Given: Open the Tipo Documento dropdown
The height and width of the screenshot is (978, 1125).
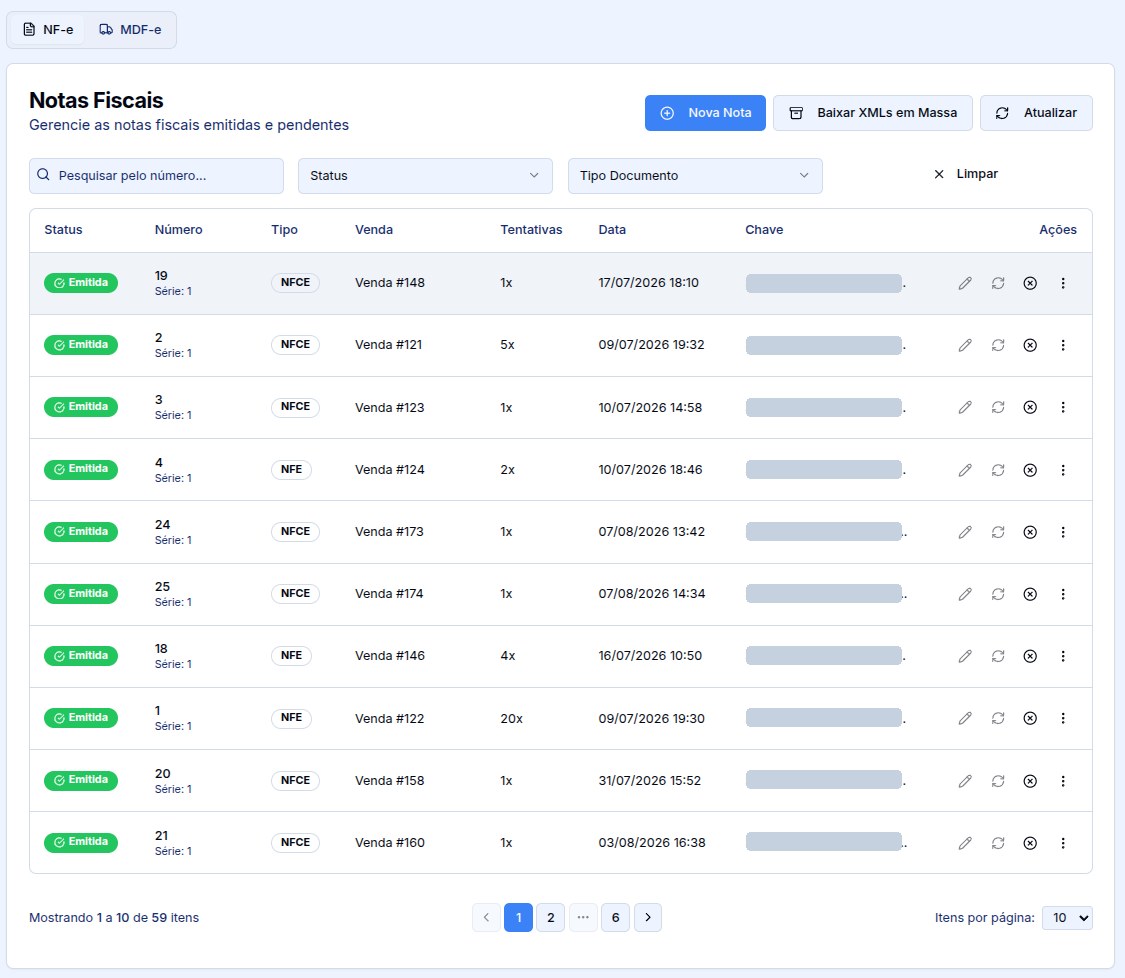Looking at the screenshot, I should coord(695,176).
